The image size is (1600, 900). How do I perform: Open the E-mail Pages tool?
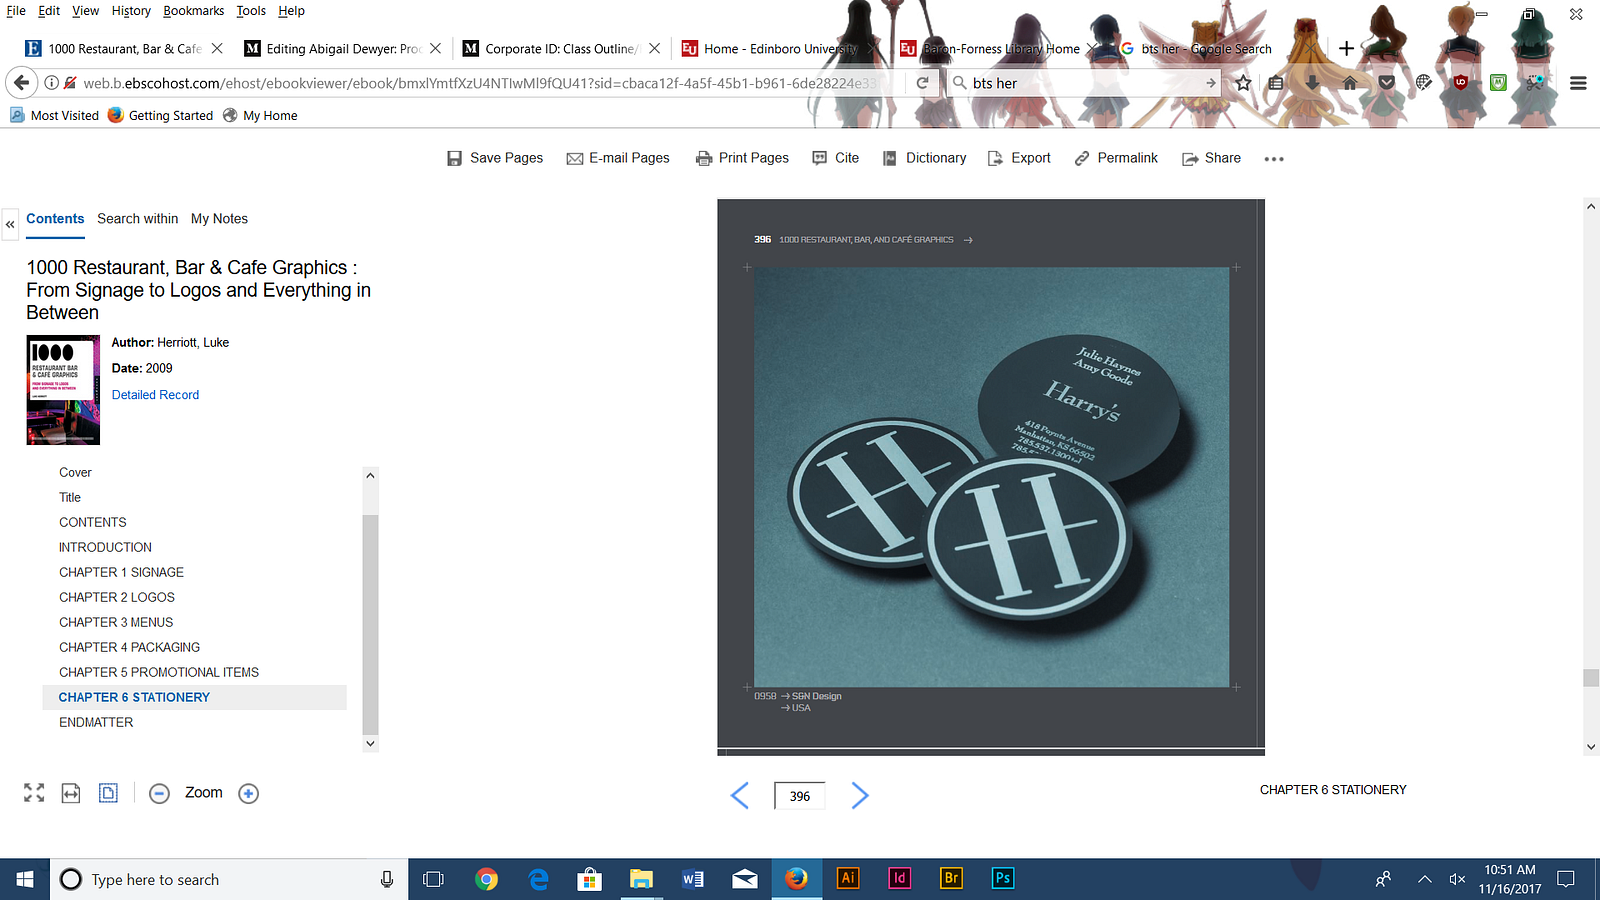click(x=618, y=158)
